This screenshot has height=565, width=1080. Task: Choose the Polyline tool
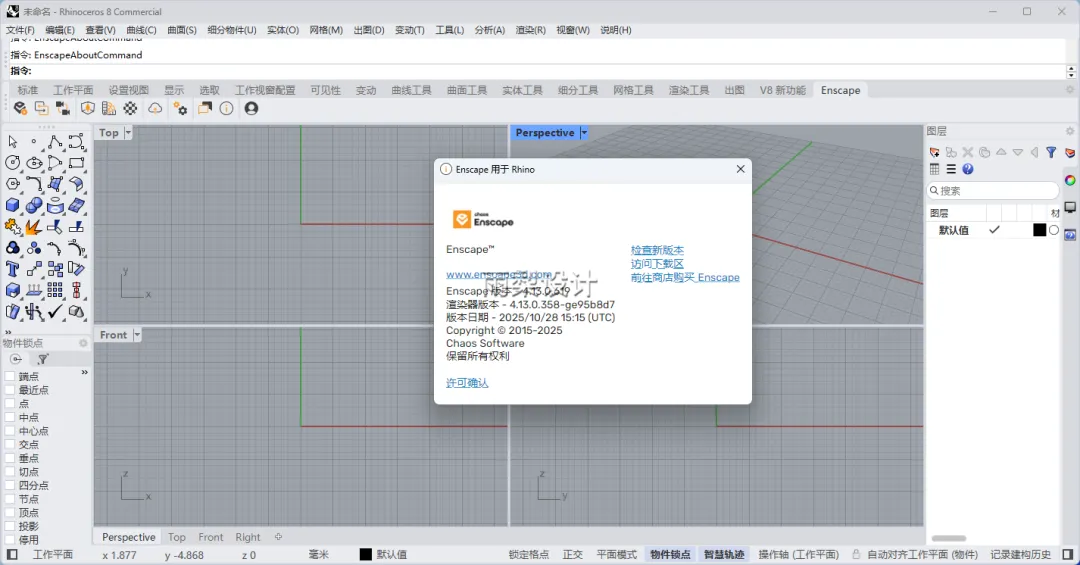pyautogui.click(x=55, y=142)
